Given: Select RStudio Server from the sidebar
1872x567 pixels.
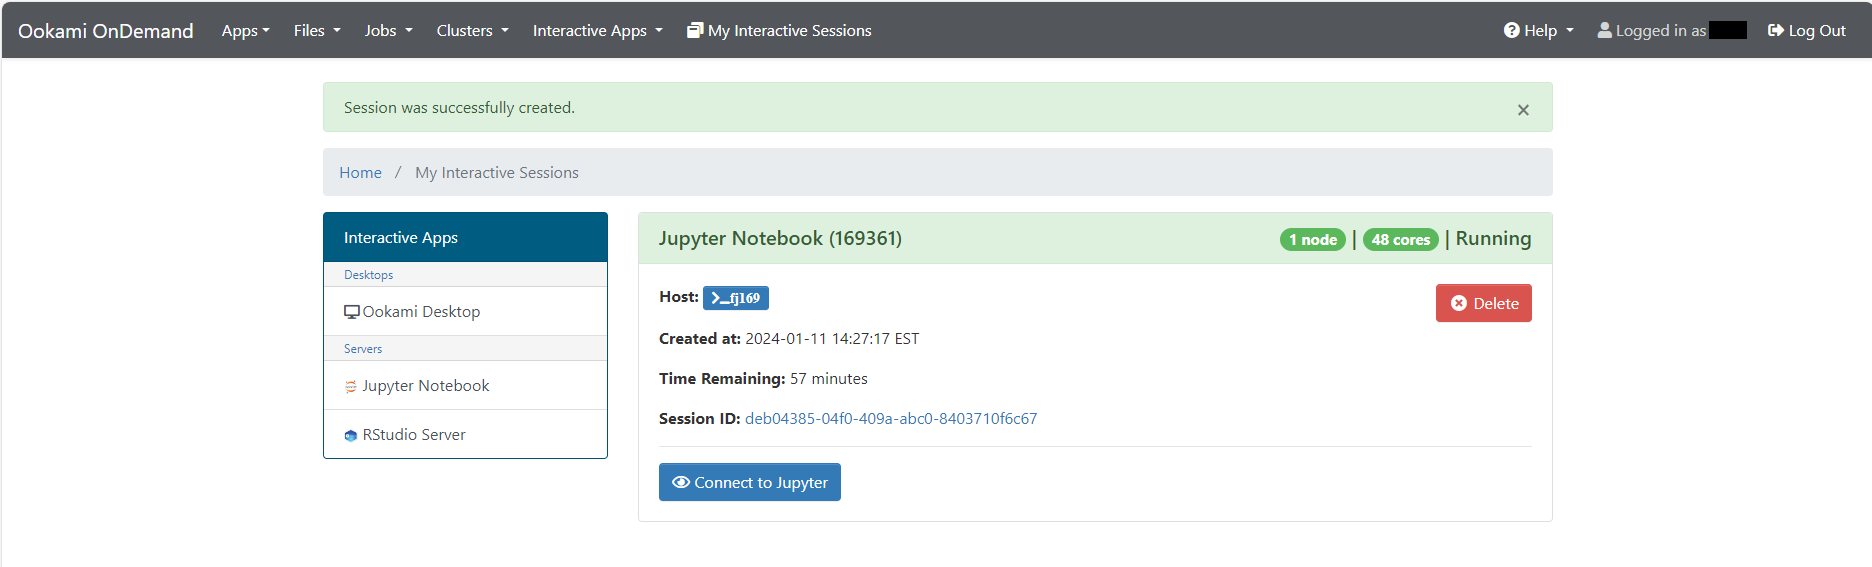Looking at the screenshot, I should (x=414, y=435).
